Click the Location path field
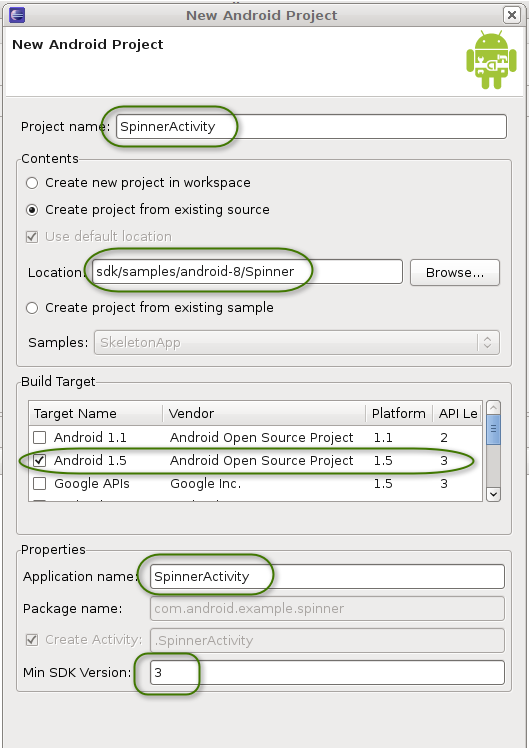 (247, 271)
